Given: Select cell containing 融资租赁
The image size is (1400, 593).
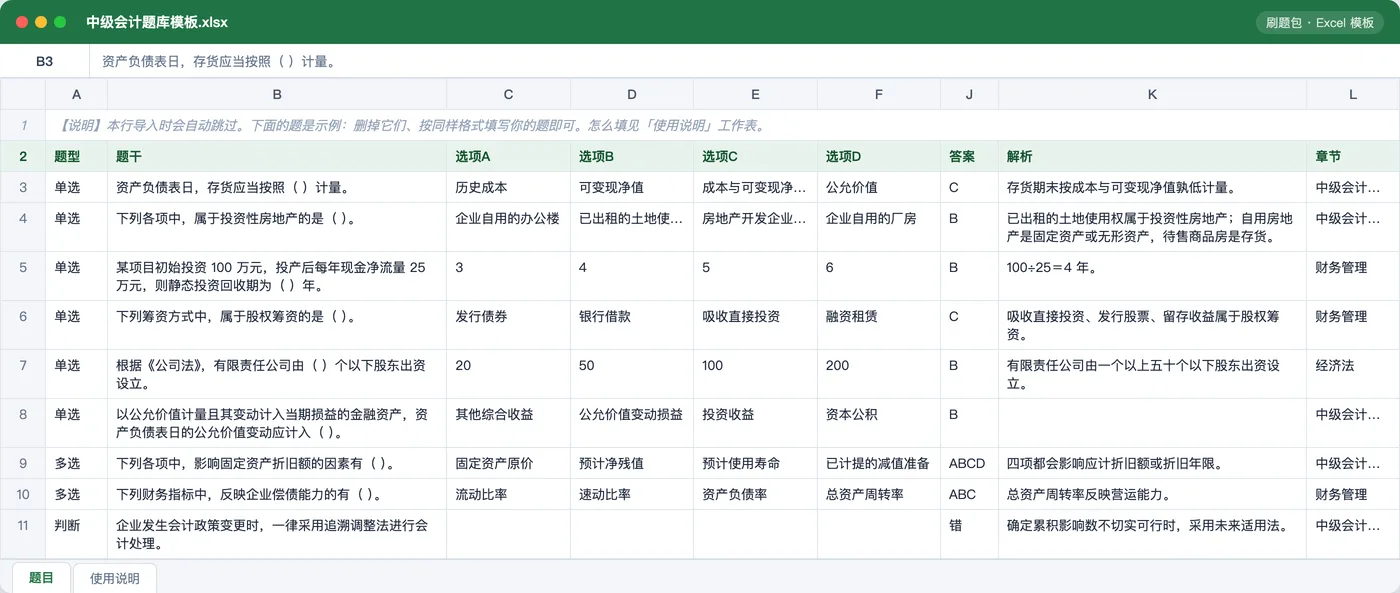Looking at the screenshot, I should click(879, 325).
